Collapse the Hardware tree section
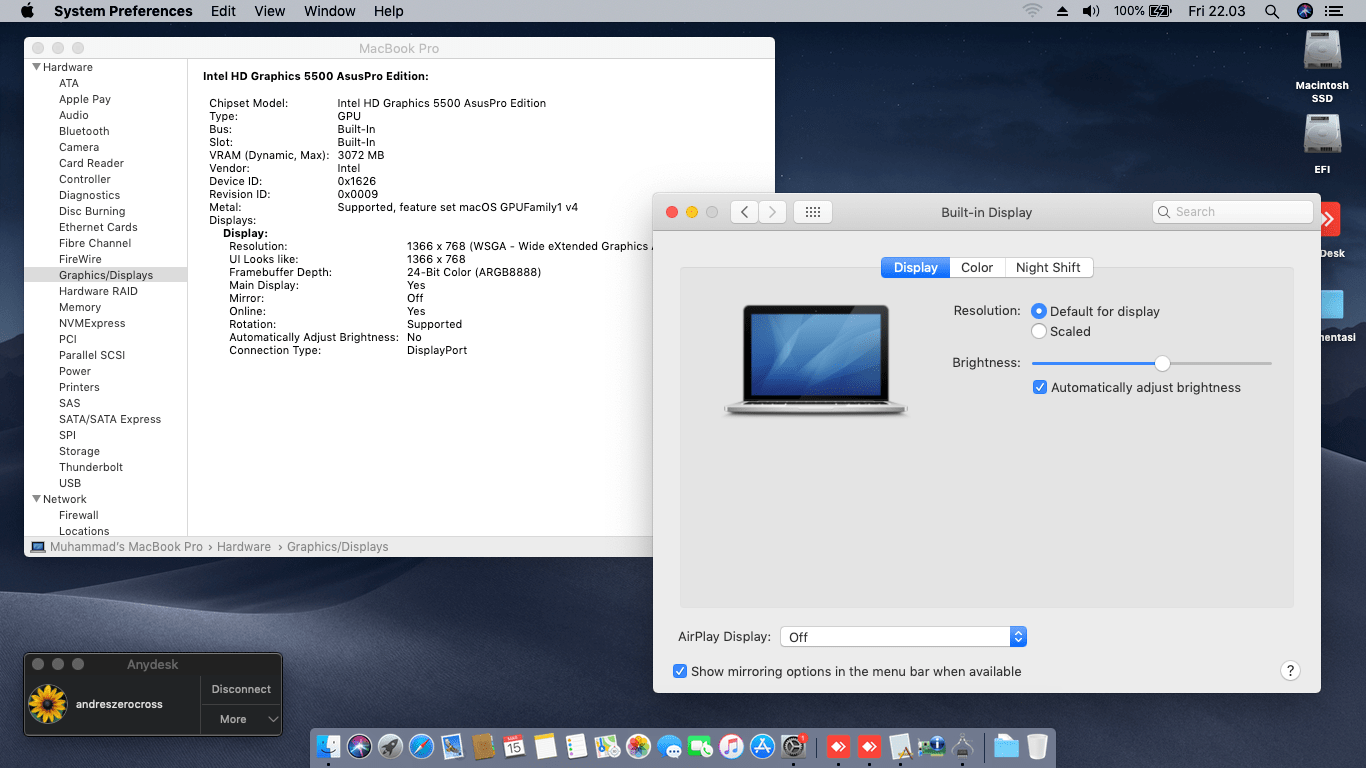Screen dimensions: 1366x768 [x=37, y=67]
